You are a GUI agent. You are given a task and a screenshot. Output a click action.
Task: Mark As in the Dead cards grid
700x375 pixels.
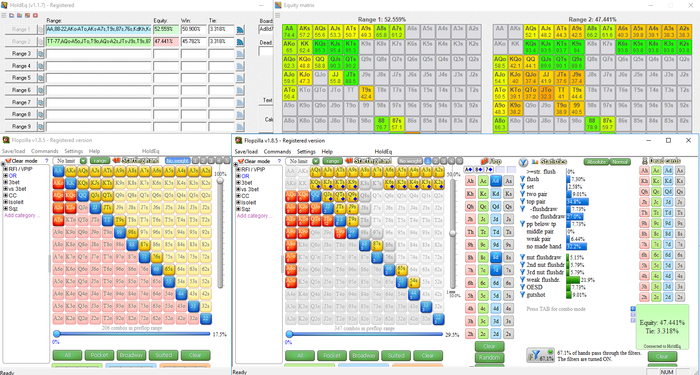pos(679,171)
